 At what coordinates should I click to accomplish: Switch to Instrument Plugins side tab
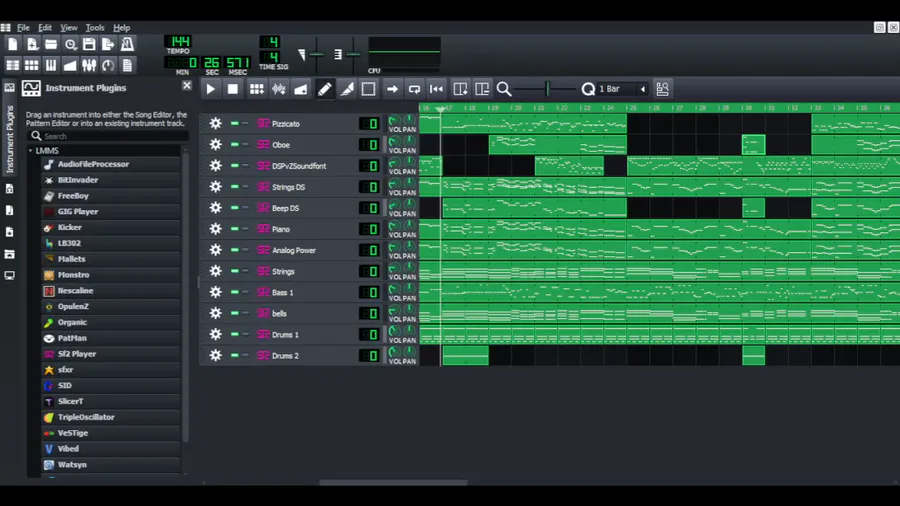[10, 129]
